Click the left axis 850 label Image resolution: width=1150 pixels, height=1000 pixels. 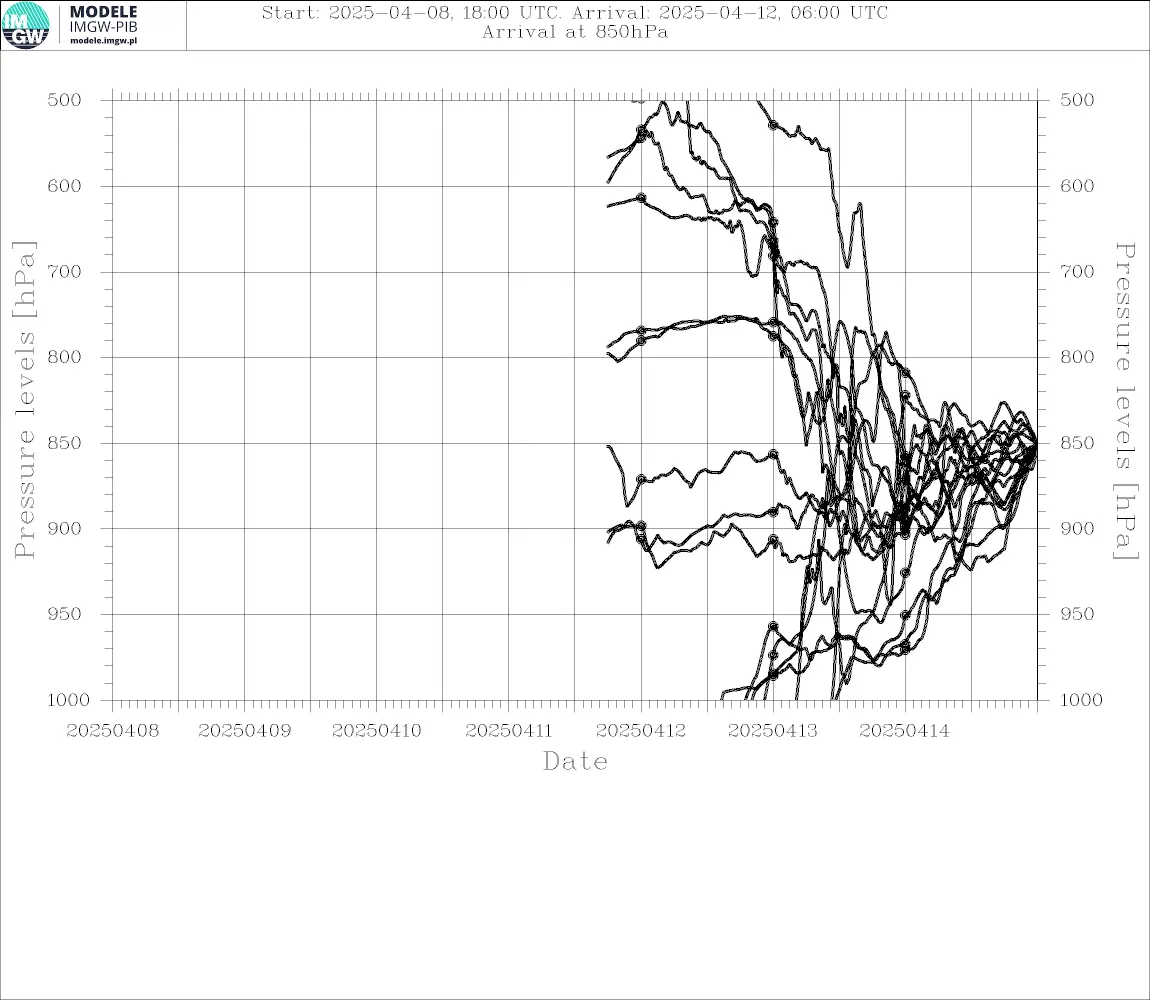[65, 443]
